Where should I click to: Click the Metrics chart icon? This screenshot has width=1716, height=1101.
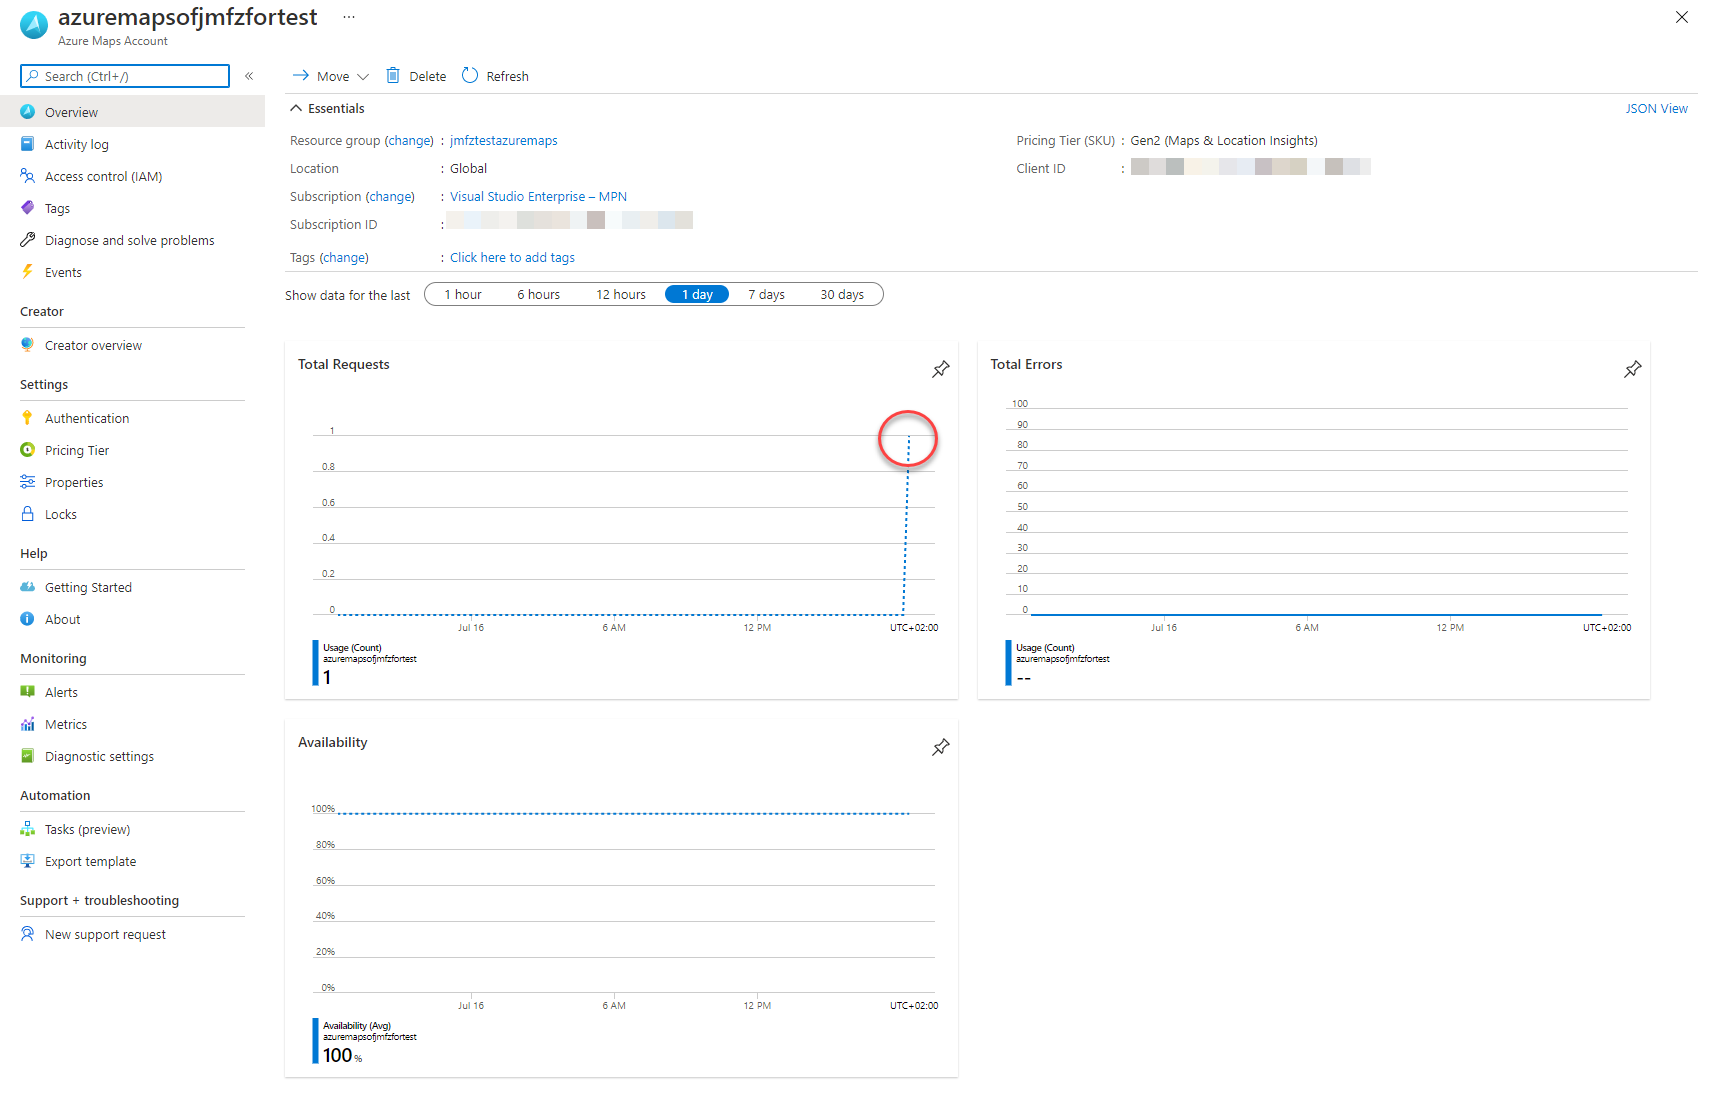pos(28,724)
